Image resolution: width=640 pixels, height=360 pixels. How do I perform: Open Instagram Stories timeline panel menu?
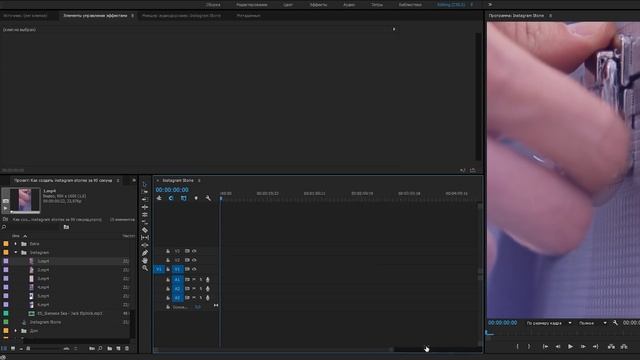click(x=199, y=180)
